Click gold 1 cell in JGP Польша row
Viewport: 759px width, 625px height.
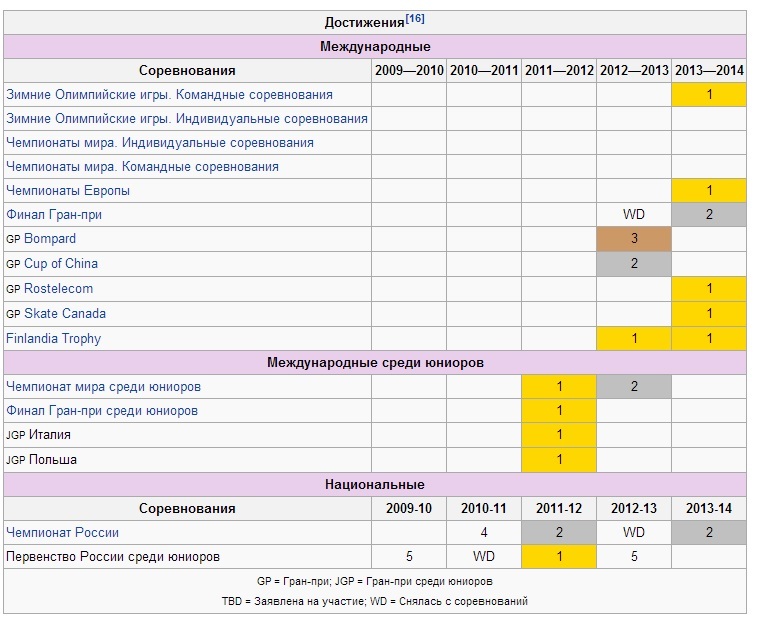(x=559, y=459)
